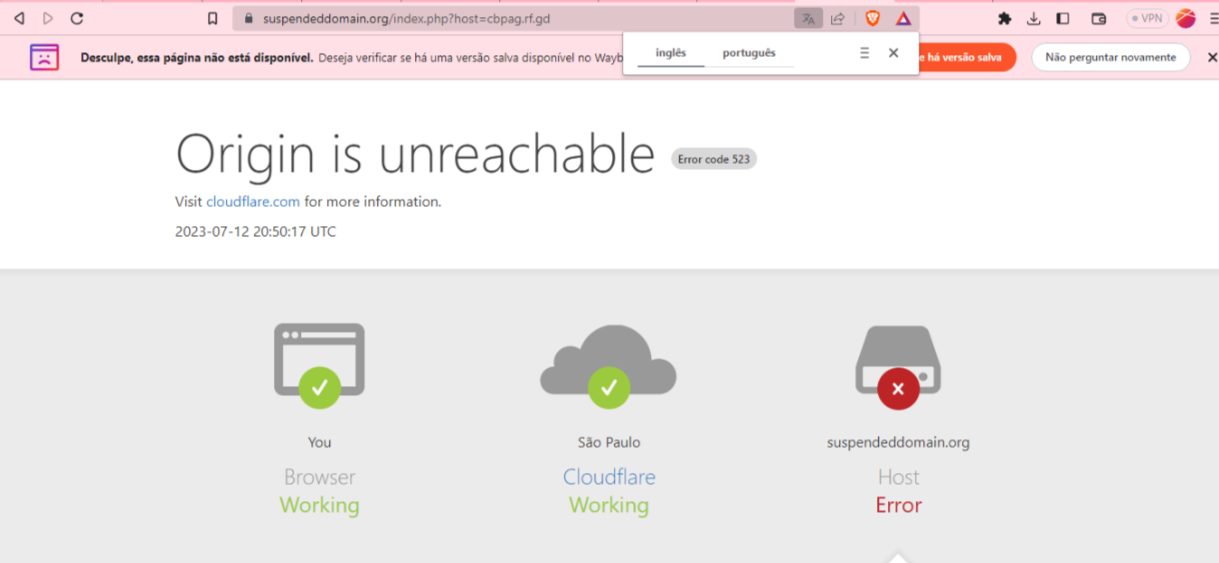Click Não perguntar novamente button
Image resolution: width=1219 pixels, height=563 pixels.
1110,57
